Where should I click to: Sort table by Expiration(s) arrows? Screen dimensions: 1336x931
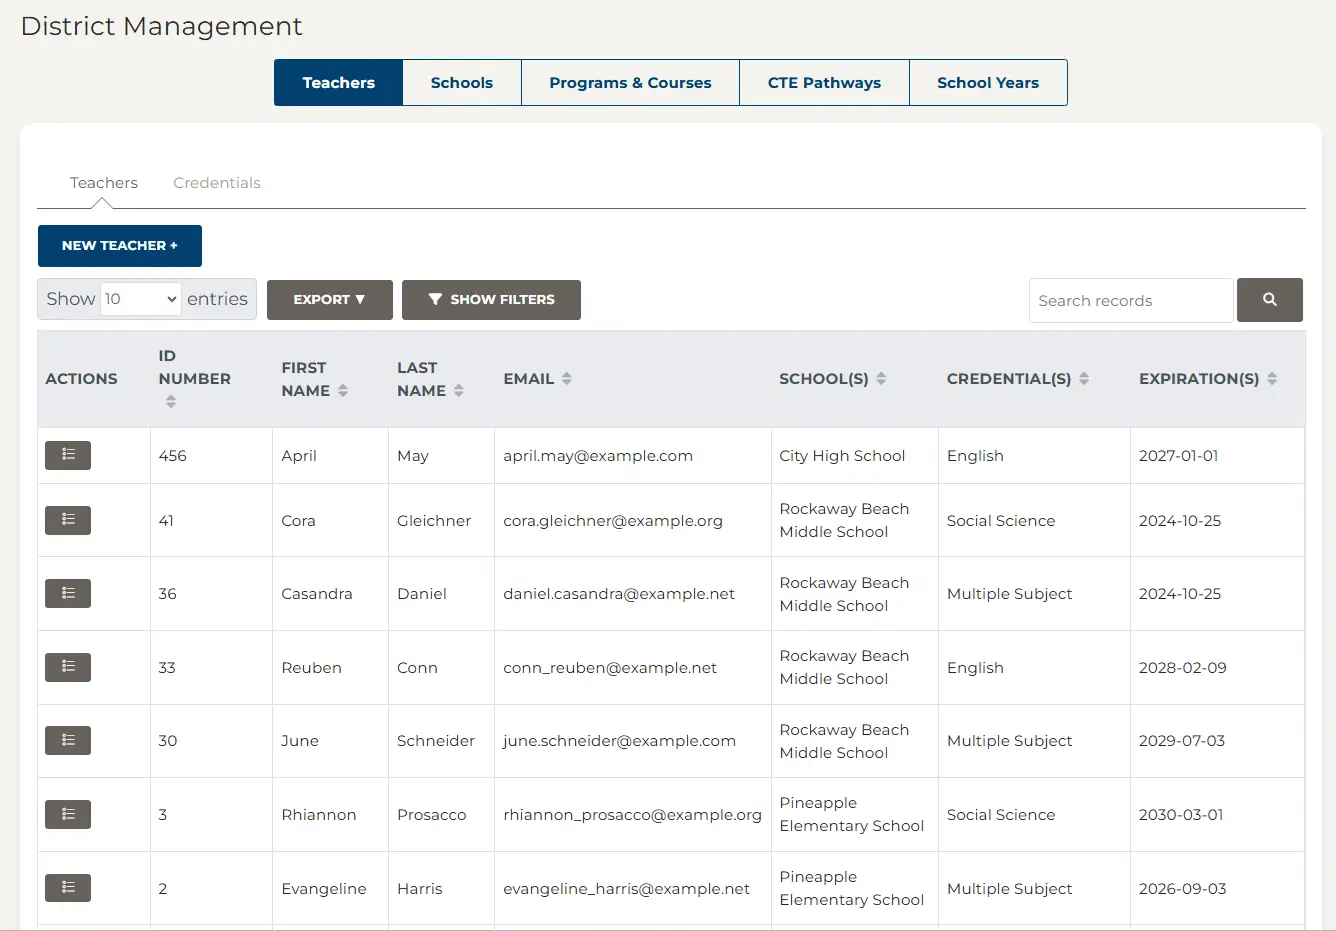[x=1272, y=378]
